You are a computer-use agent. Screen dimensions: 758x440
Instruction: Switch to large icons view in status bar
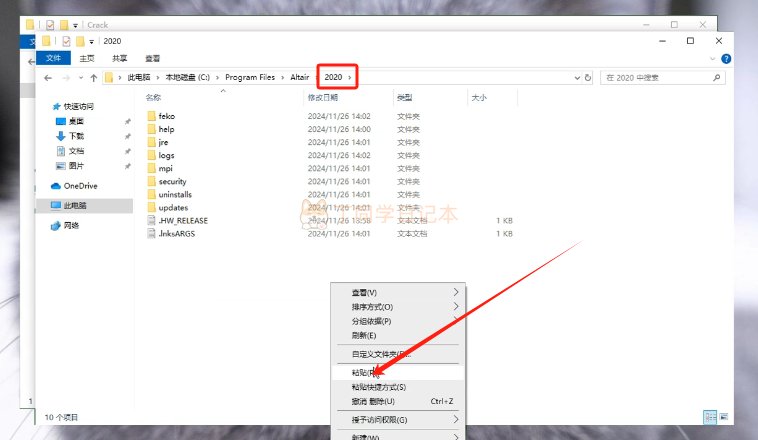pos(723,415)
